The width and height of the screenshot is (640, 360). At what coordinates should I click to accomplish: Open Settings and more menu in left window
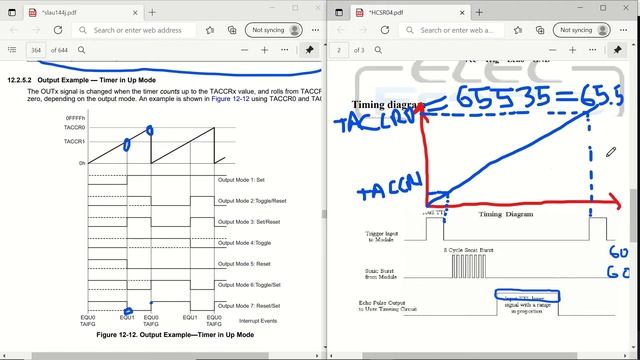316,30
